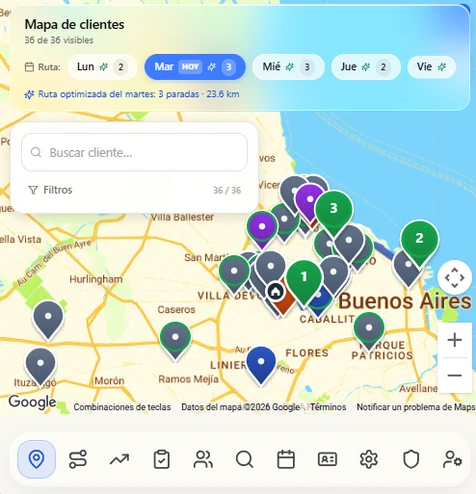Click the sparkle icon before Ruta optimizada

(x=29, y=95)
